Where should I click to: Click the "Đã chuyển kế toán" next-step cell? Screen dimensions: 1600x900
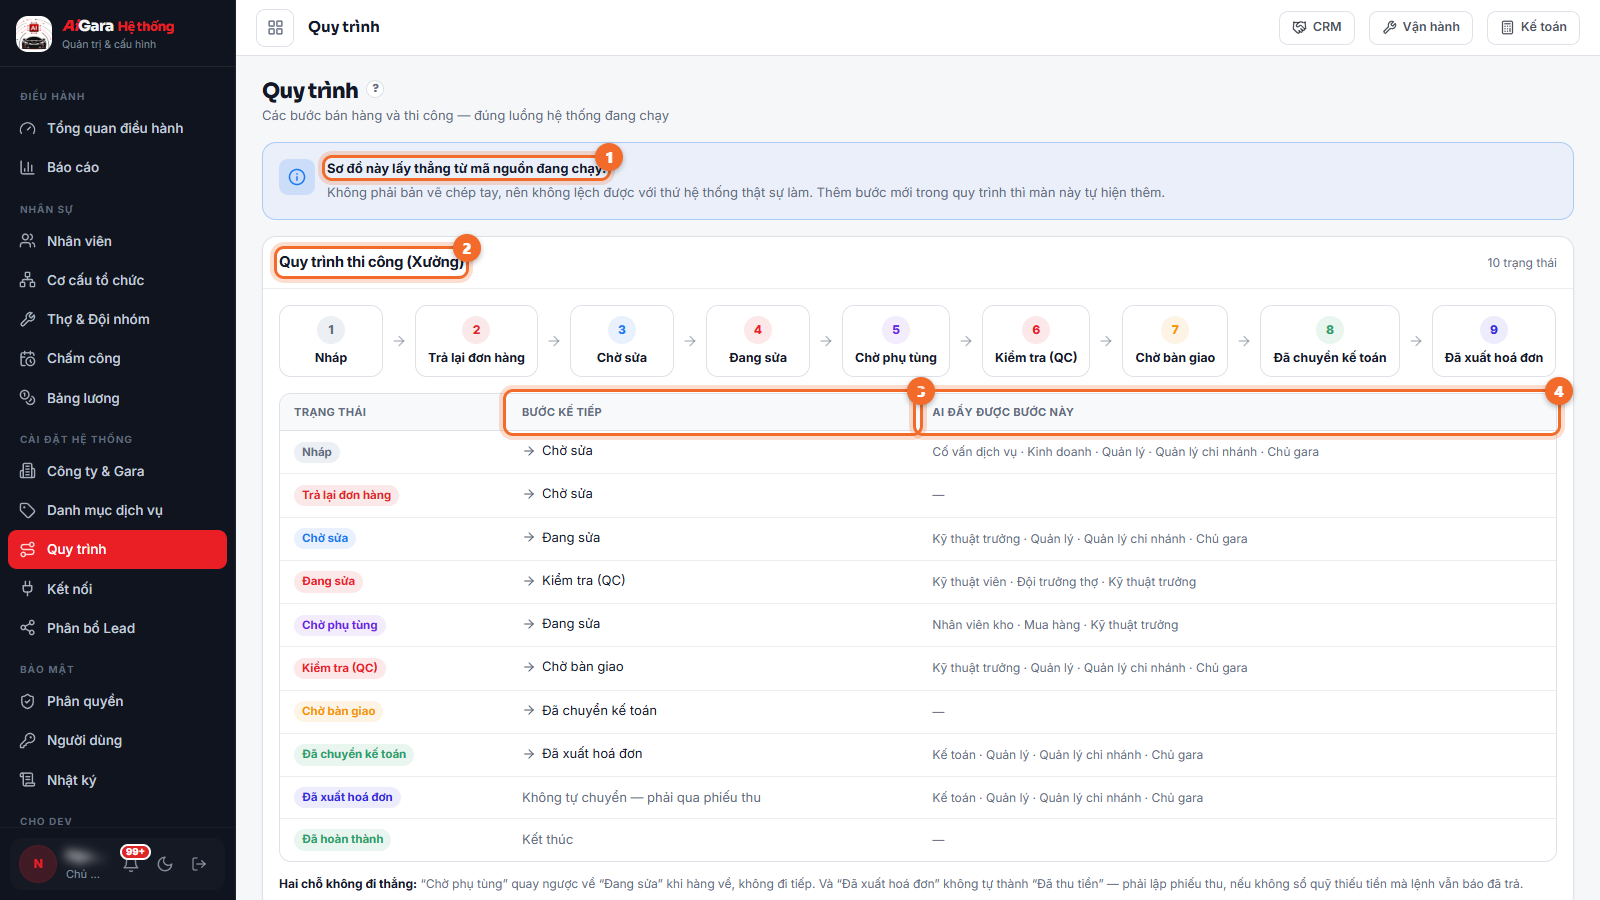590,710
